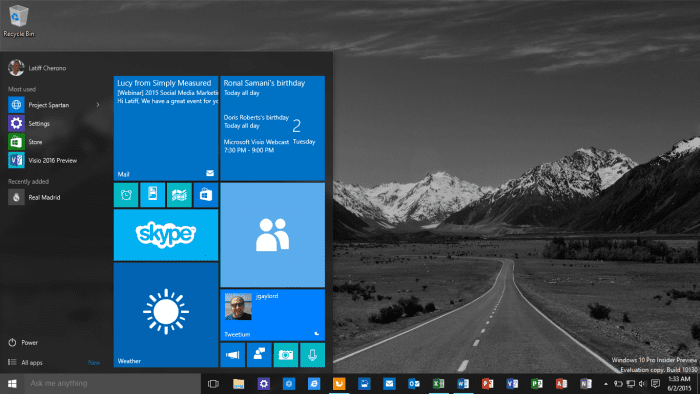Click the Start button

[x=12, y=383]
